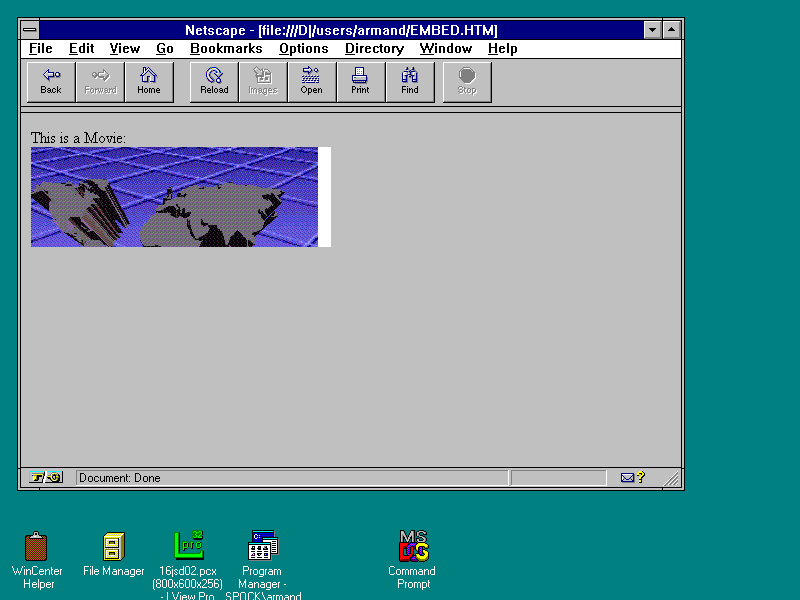Viewport: 800px width, 600px height.
Task: Open the window control menu box
Action: tap(30, 30)
